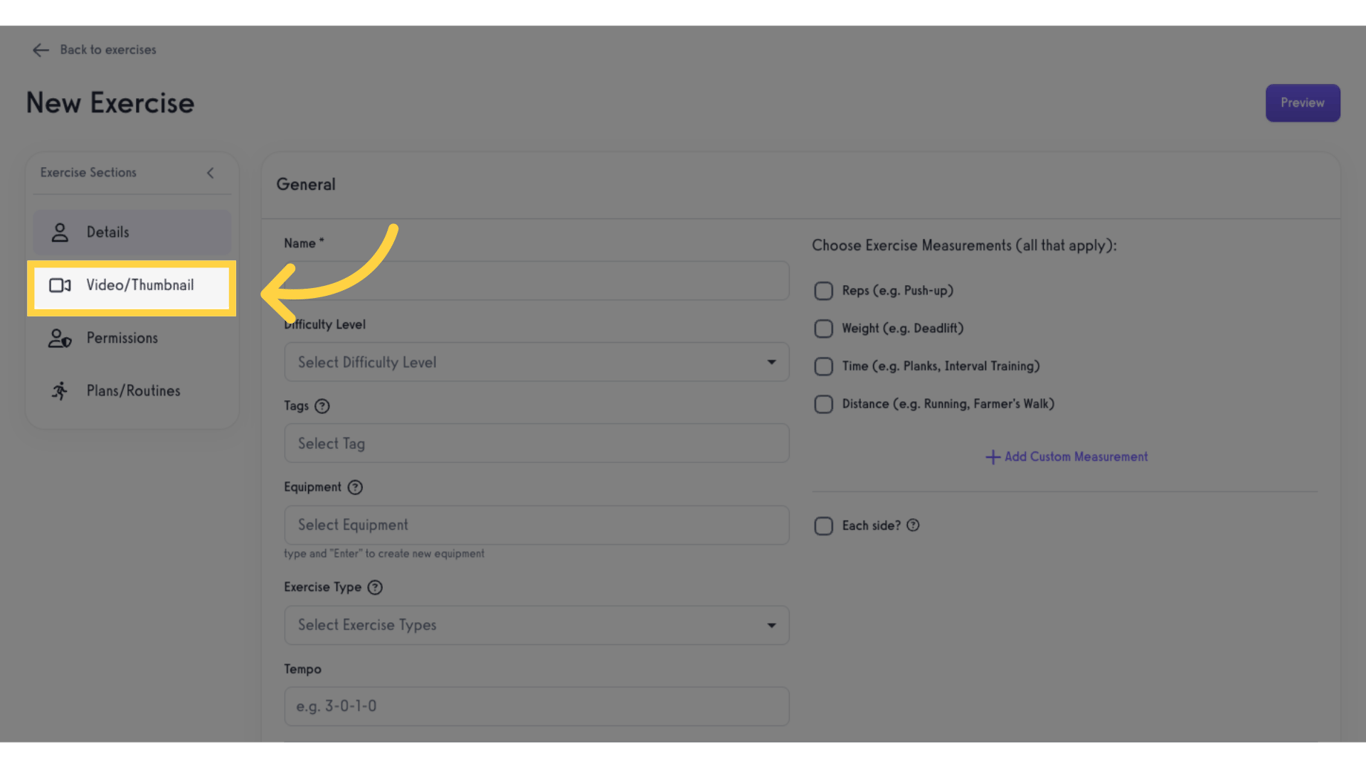This screenshot has width=1366, height=768.
Task: Click the back arrow icon
Action: point(40,50)
